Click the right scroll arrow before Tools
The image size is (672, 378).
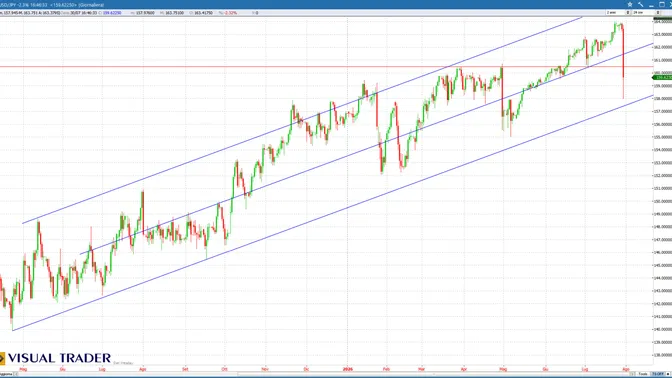(633, 374)
